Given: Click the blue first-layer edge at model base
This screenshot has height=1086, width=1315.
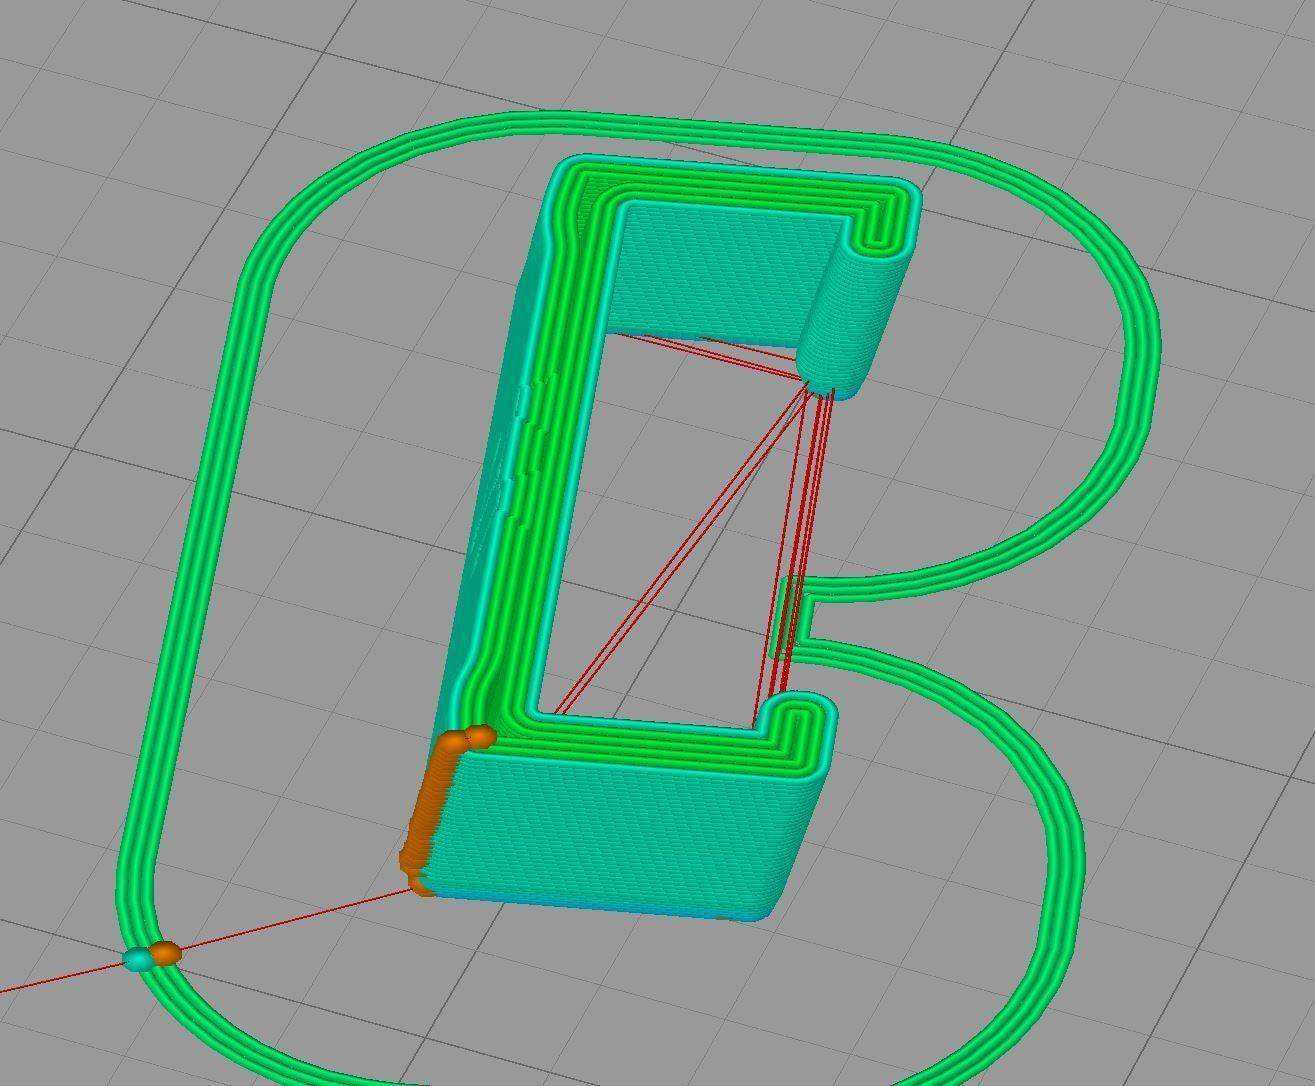Looking at the screenshot, I should click(600, 906).
